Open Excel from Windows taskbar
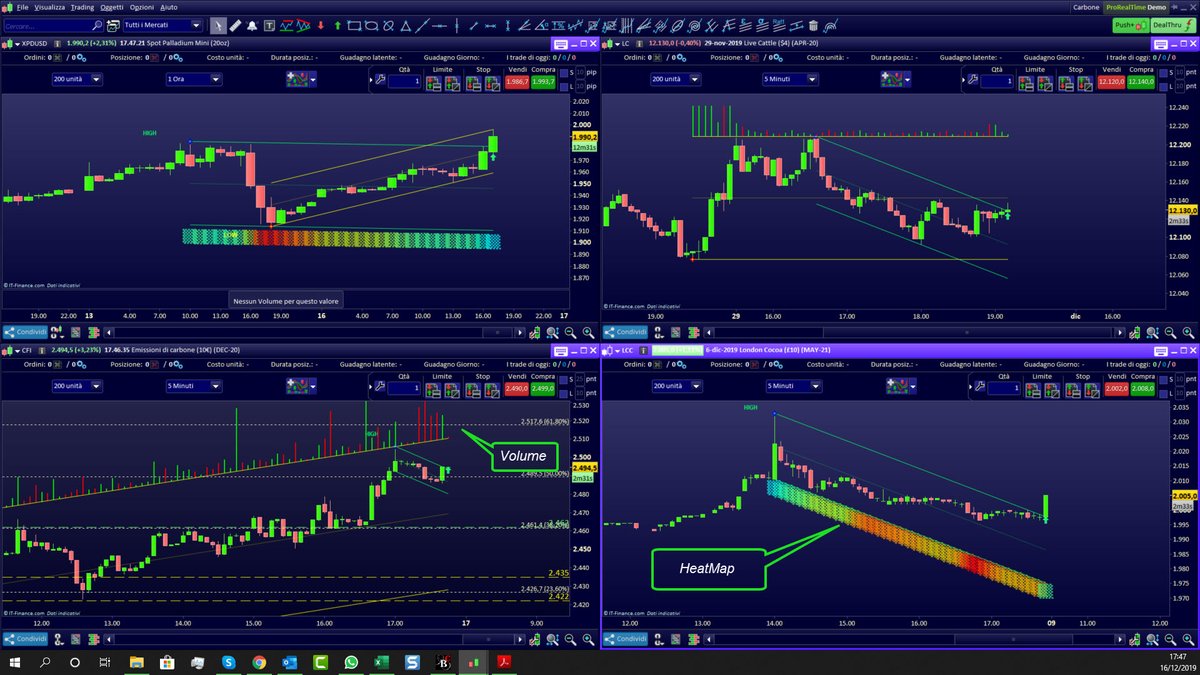 (381, 662)
